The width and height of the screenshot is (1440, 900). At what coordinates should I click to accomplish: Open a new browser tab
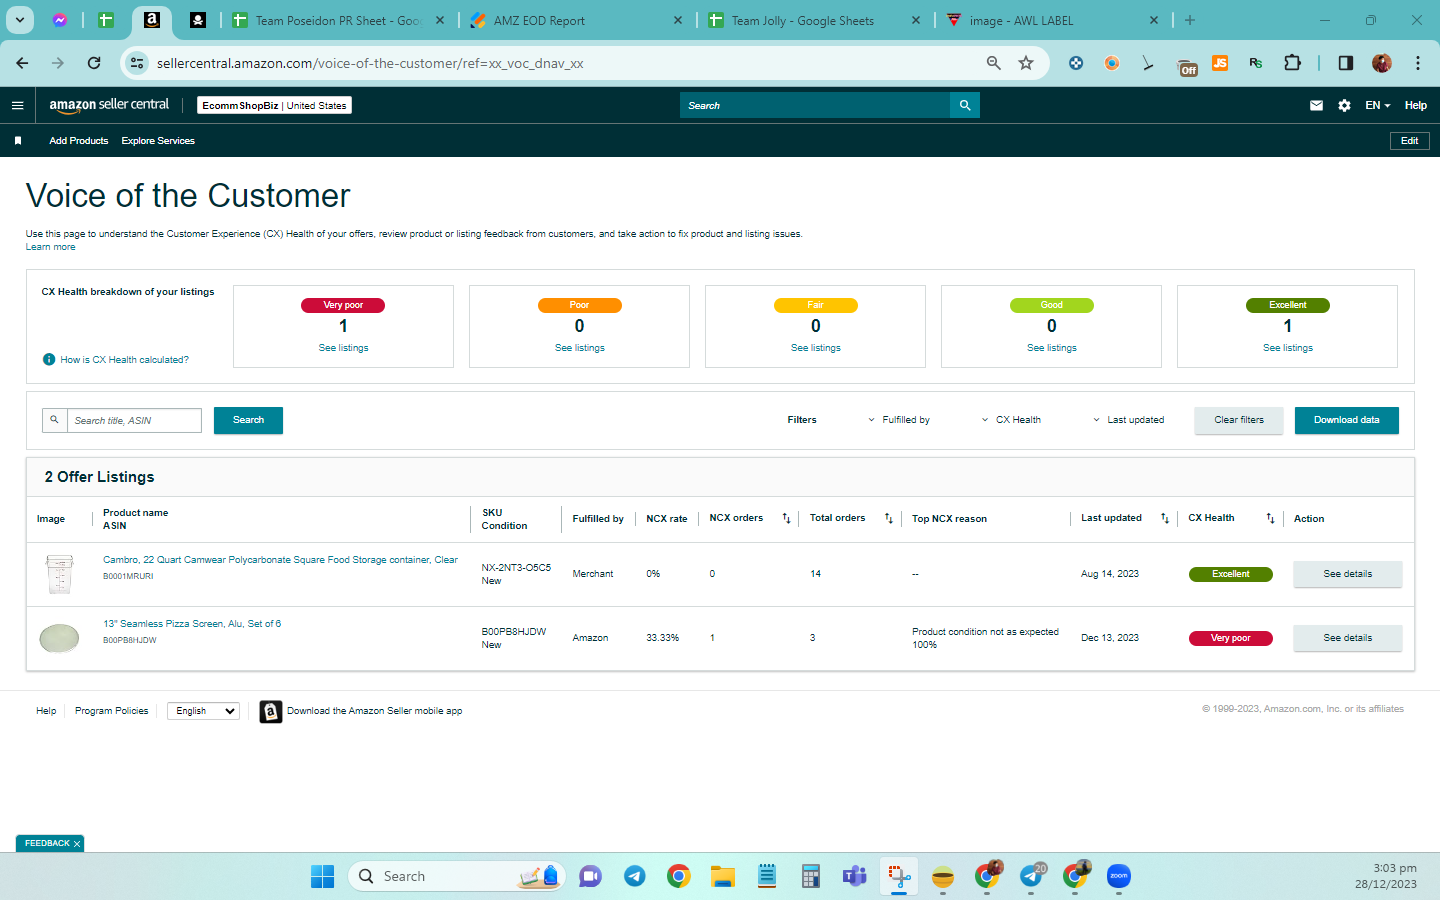pyautogui.click(x=1190, y=20)
